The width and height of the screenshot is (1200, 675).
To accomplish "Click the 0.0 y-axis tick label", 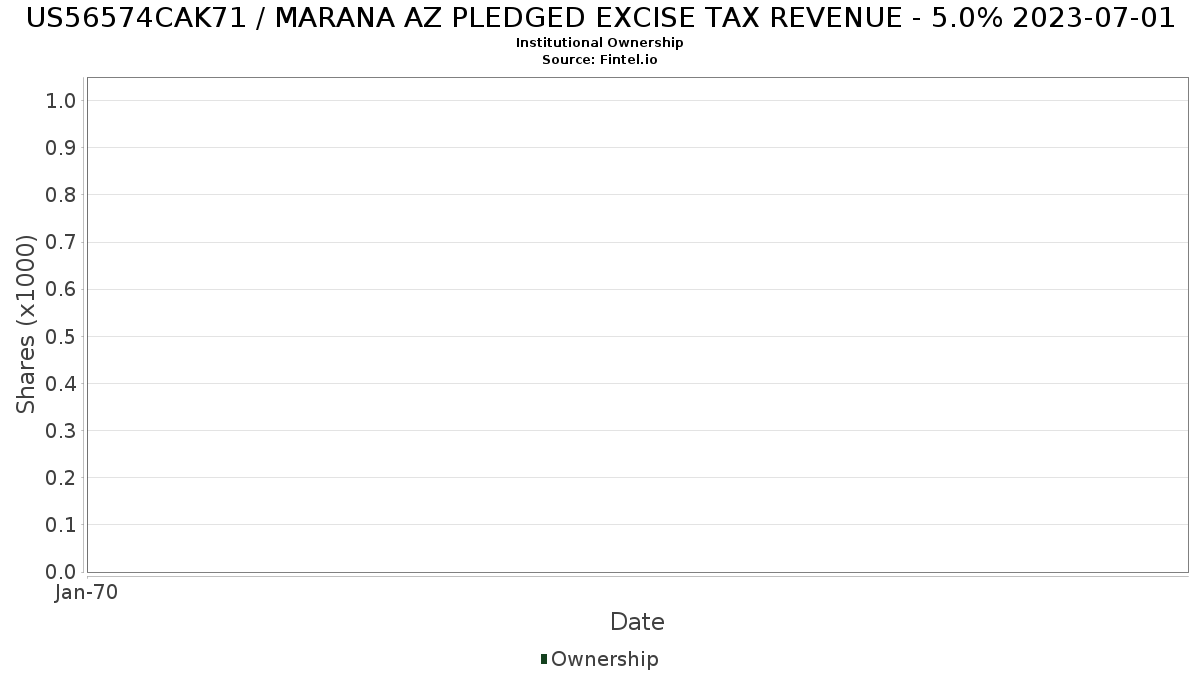I will coord(61,572).
